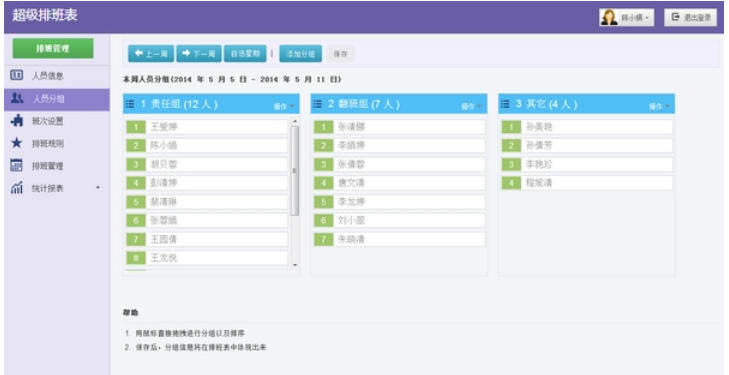Open the user account dropdown in header
Viewport: 729px width, 375px height.
(626, 18)
